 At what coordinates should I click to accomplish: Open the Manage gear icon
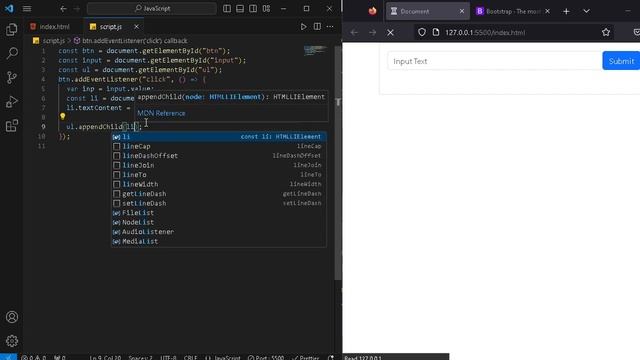pyautogui.click(x=12, y=340)
